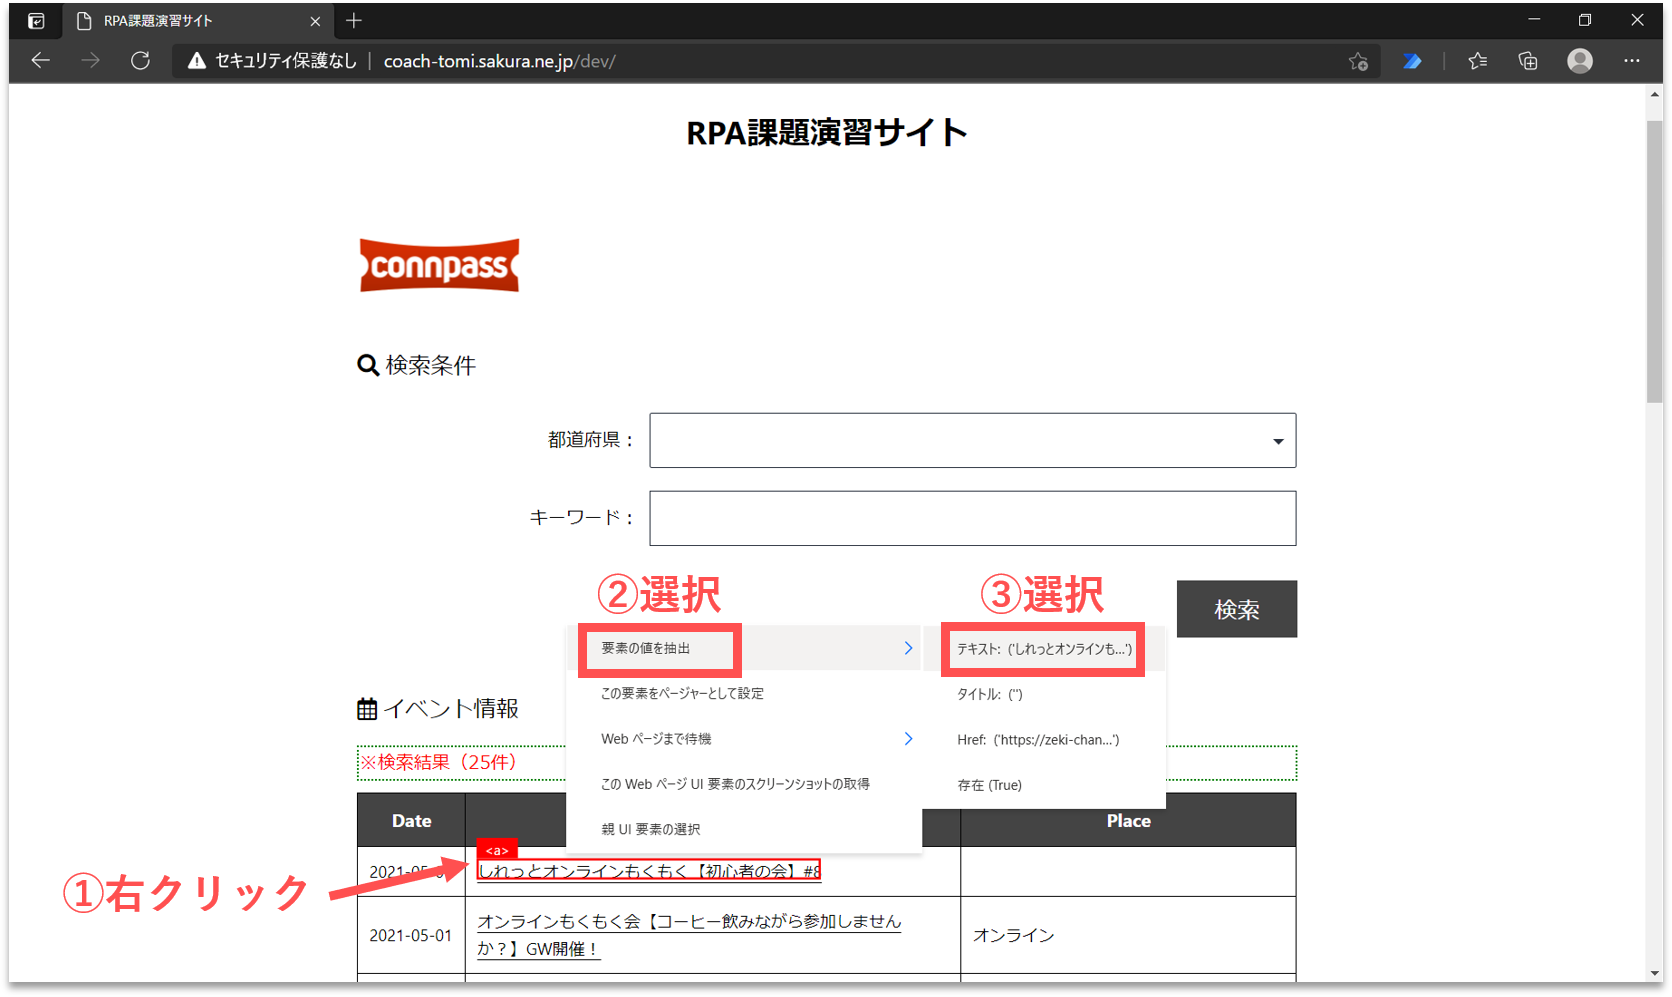Open the Favorites star list icon
This screenshot has width=1672, height=997.
[x=1478, y=61]
